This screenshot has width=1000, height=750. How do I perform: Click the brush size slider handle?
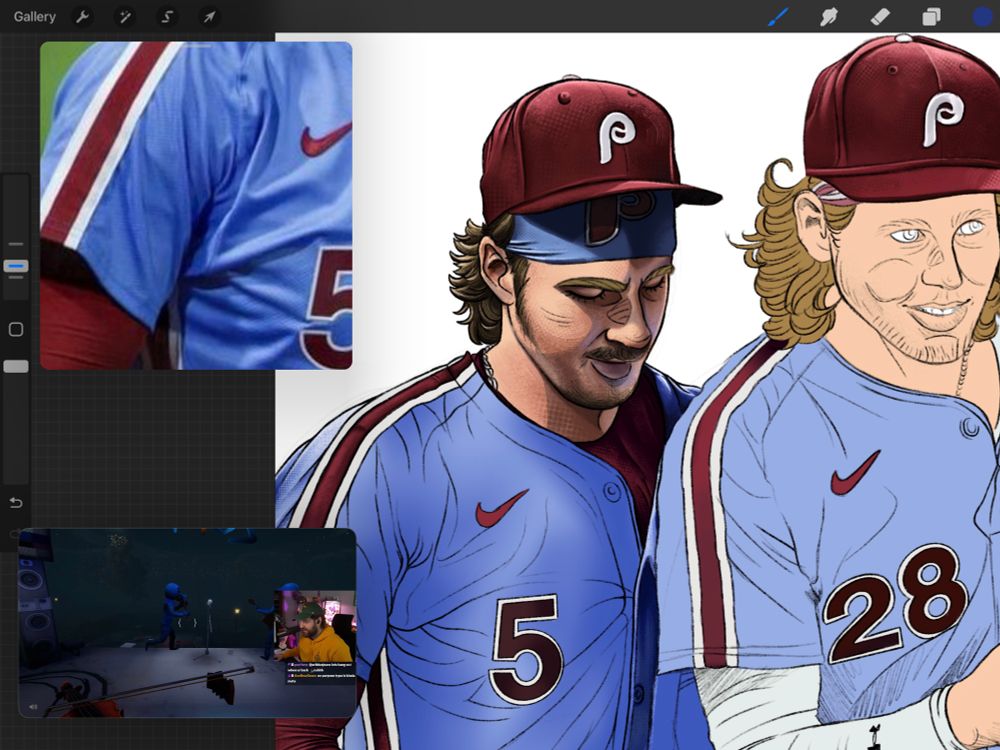pyautogui.click(x=16, y=266)
